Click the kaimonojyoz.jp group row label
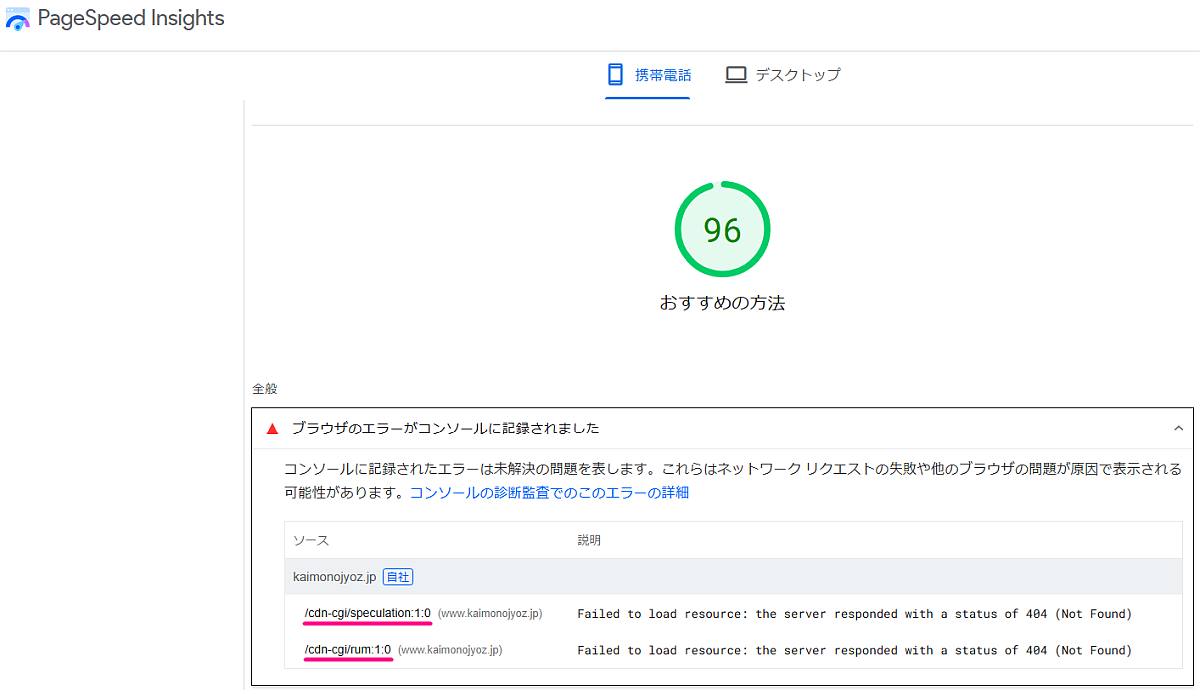Viewport: 1200px width, 690px height. click(334, 577)
